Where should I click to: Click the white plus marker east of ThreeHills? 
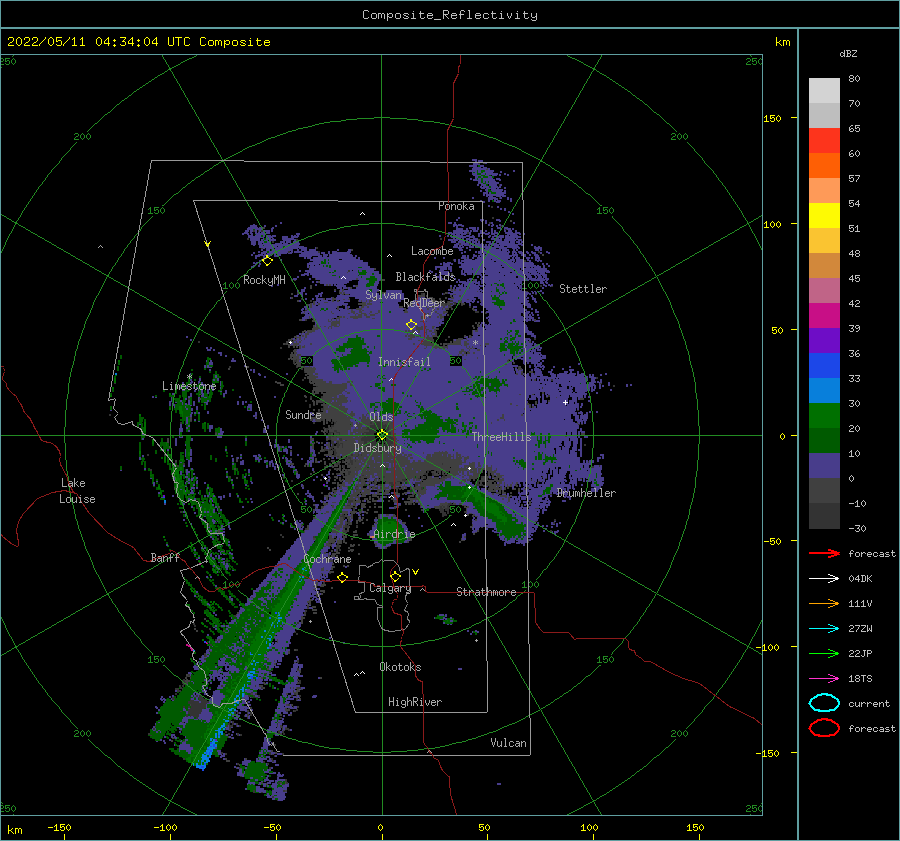565,402
